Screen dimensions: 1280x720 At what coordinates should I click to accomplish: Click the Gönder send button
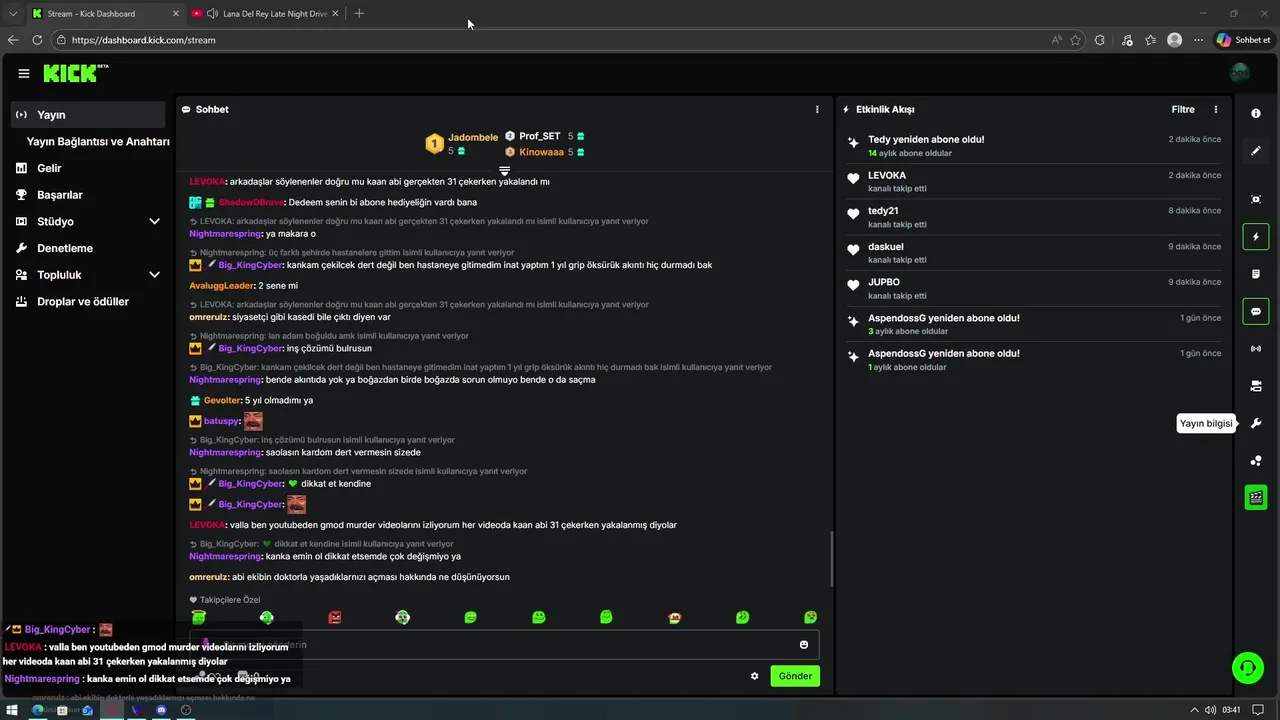[795, 676]
